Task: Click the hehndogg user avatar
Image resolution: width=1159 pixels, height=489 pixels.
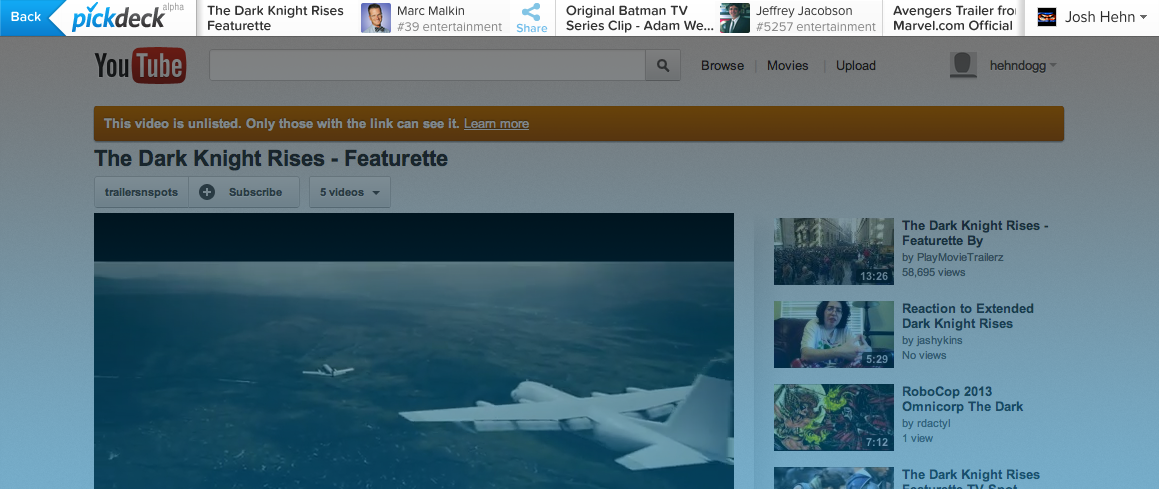Action: coord(963,66)
